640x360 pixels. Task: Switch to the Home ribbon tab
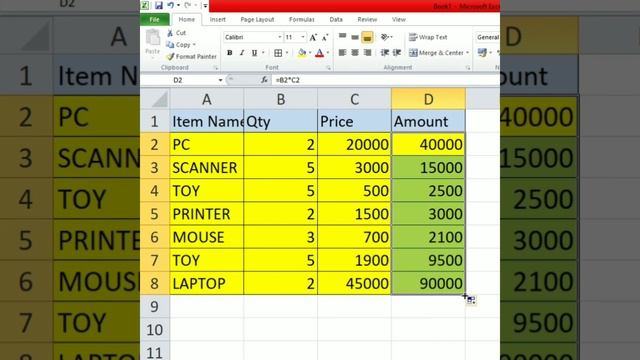coord(187,20)
